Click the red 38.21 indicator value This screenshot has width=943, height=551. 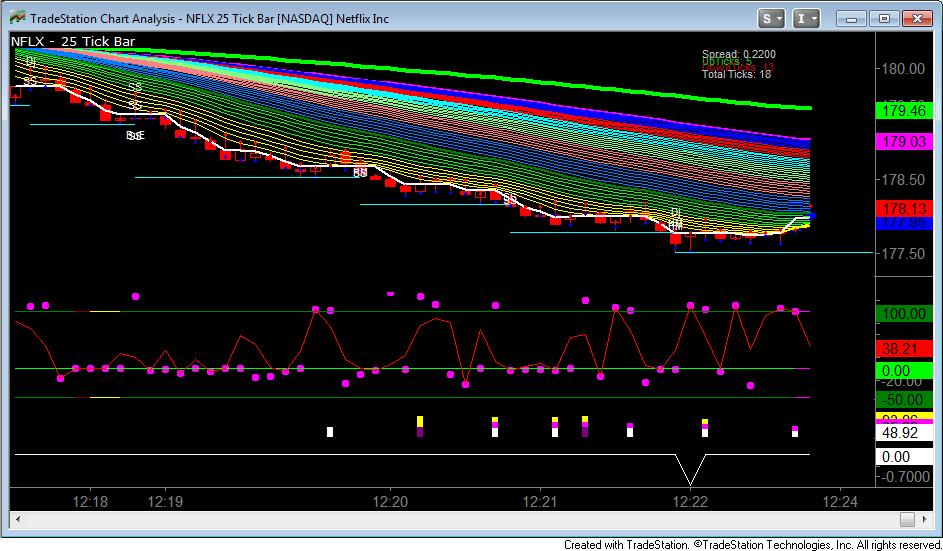[x=904, y=348]
